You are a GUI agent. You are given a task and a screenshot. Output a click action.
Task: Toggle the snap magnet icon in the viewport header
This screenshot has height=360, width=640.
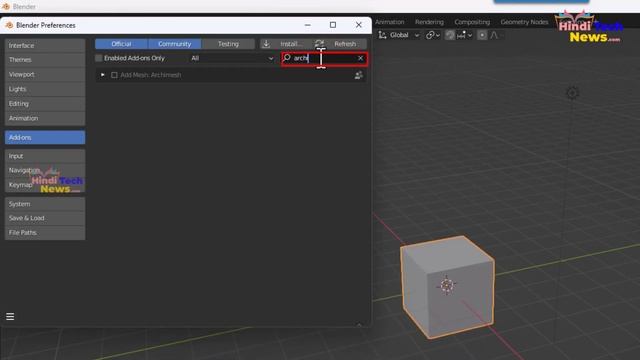point(450,36)
